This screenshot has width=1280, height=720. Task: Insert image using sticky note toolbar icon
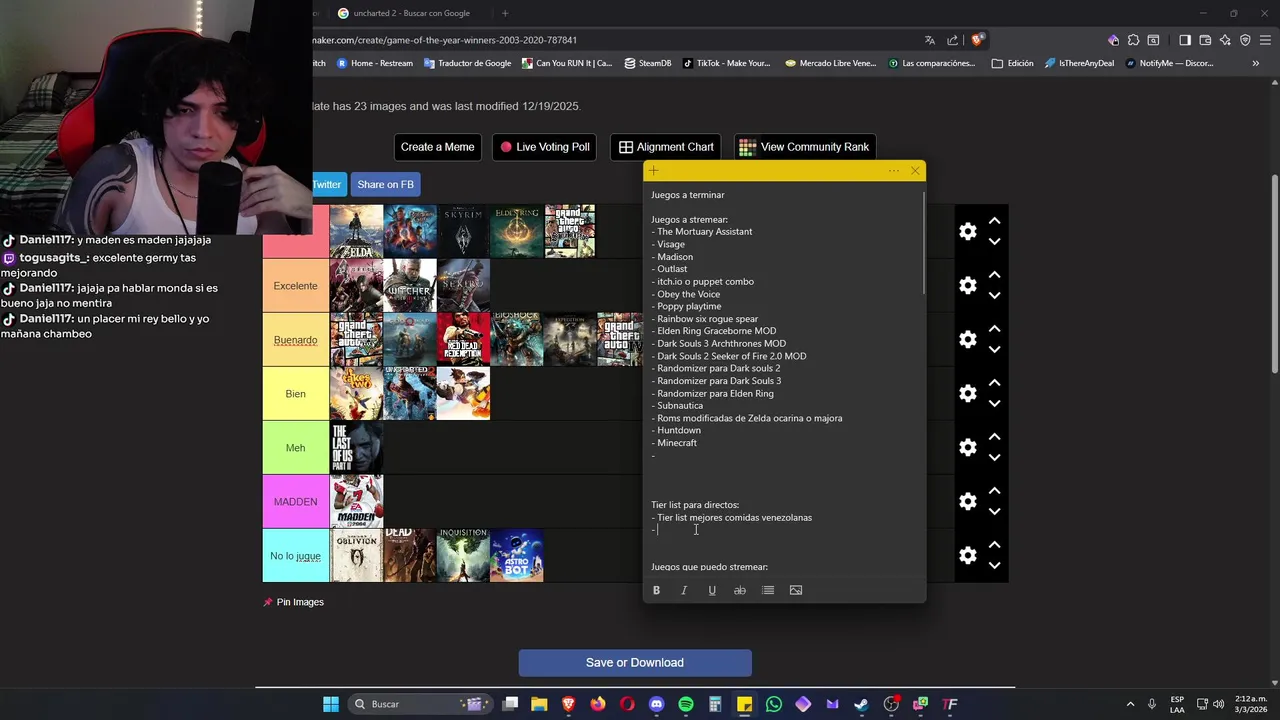pyautogui.click(x=796, y=590)
